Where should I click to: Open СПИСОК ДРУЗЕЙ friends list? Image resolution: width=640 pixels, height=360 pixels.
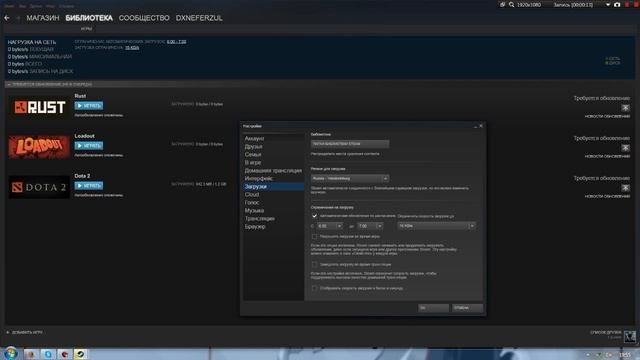(x=606, y=333)
